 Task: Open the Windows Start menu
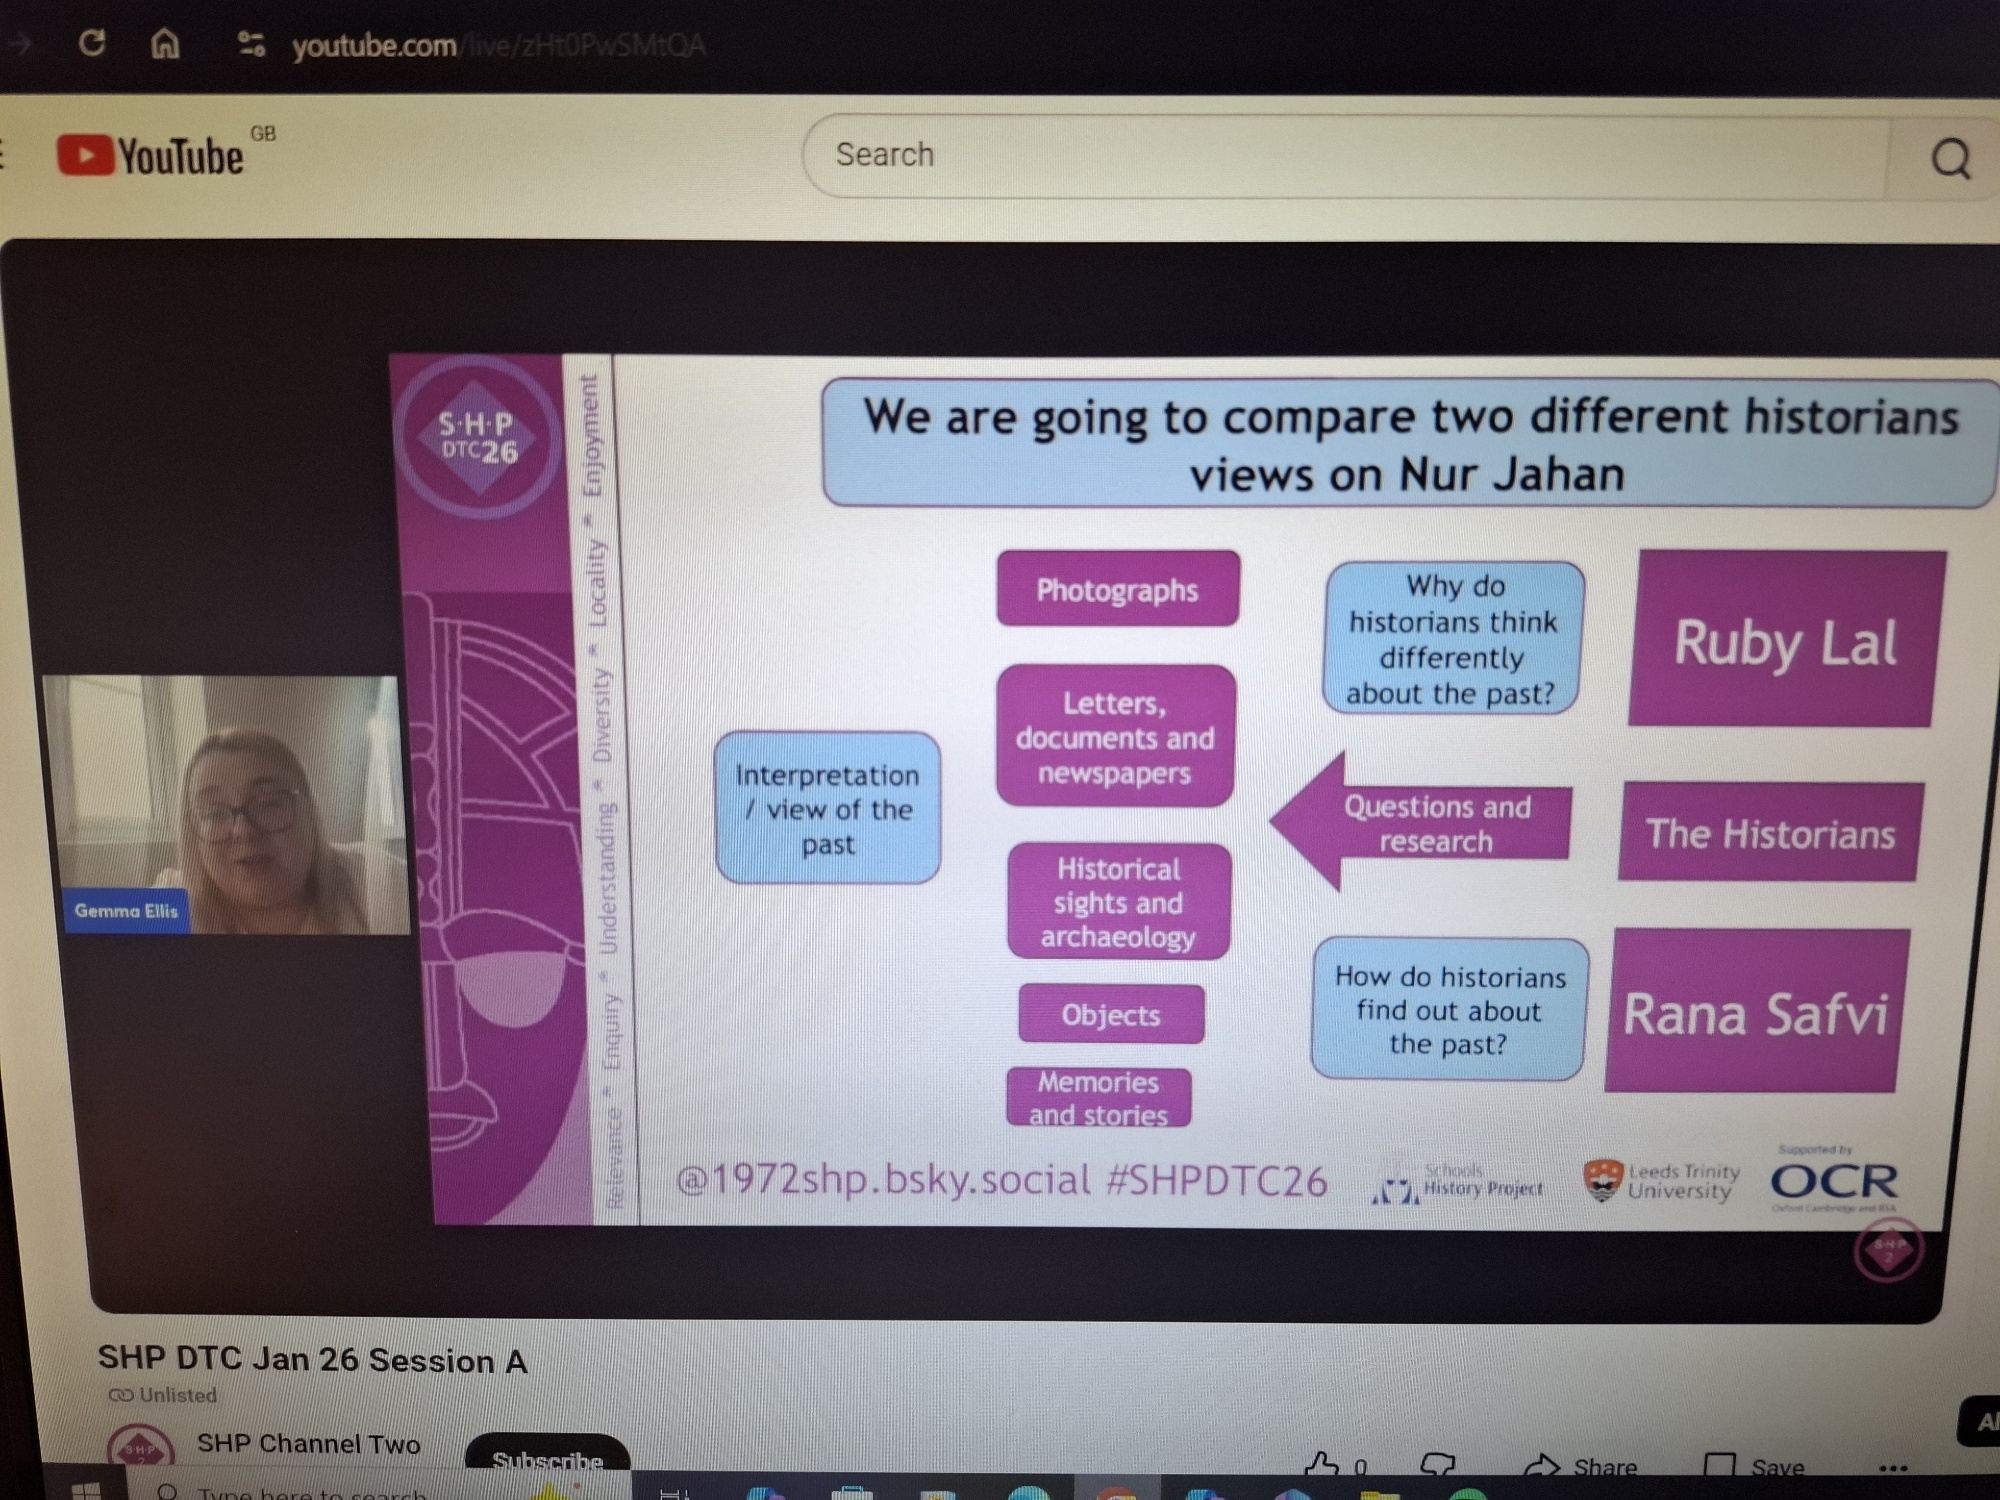point(87,1491)
